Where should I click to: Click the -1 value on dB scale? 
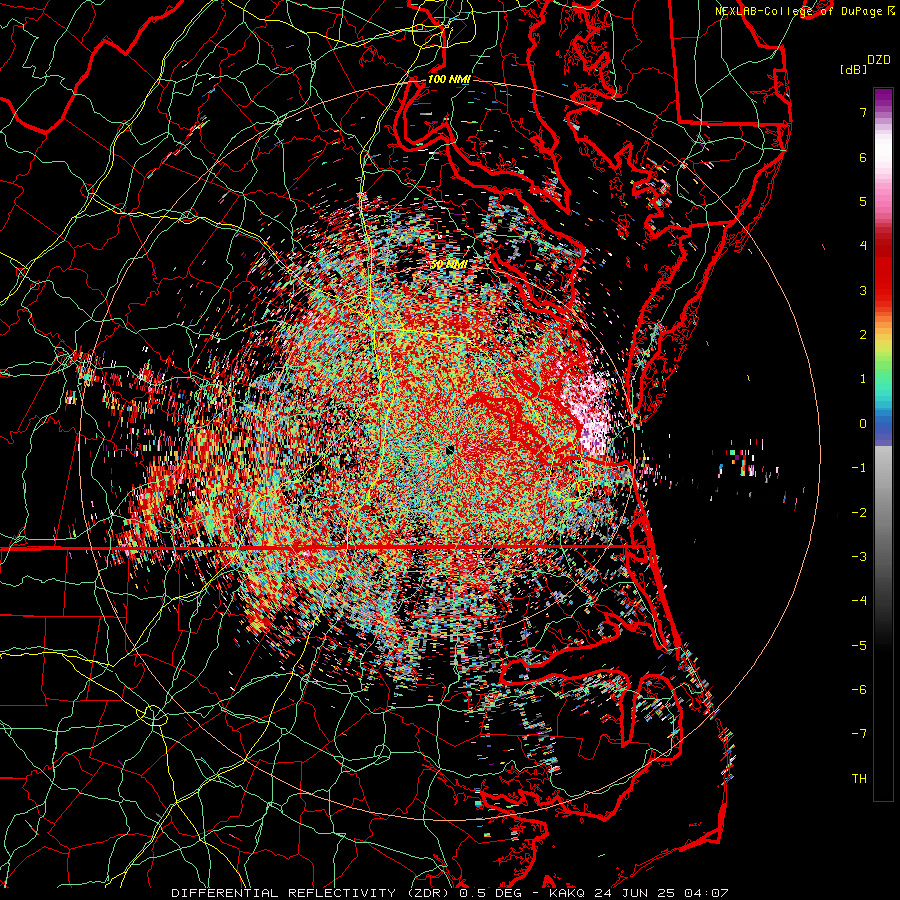859,468
